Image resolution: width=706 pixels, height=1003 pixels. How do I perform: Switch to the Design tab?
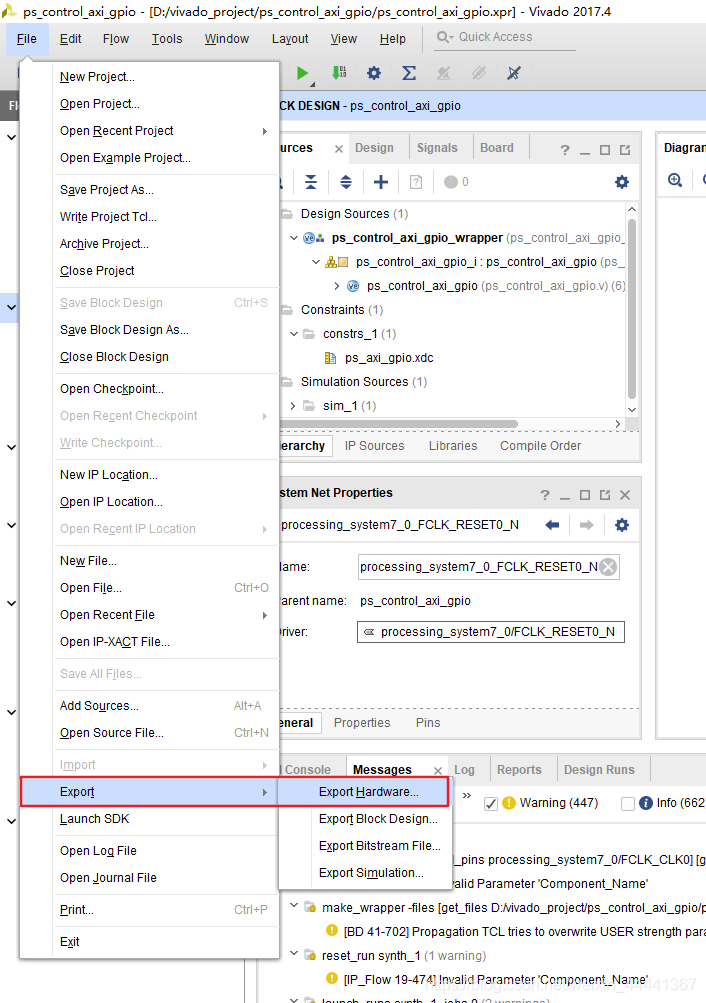pos(374,148)
